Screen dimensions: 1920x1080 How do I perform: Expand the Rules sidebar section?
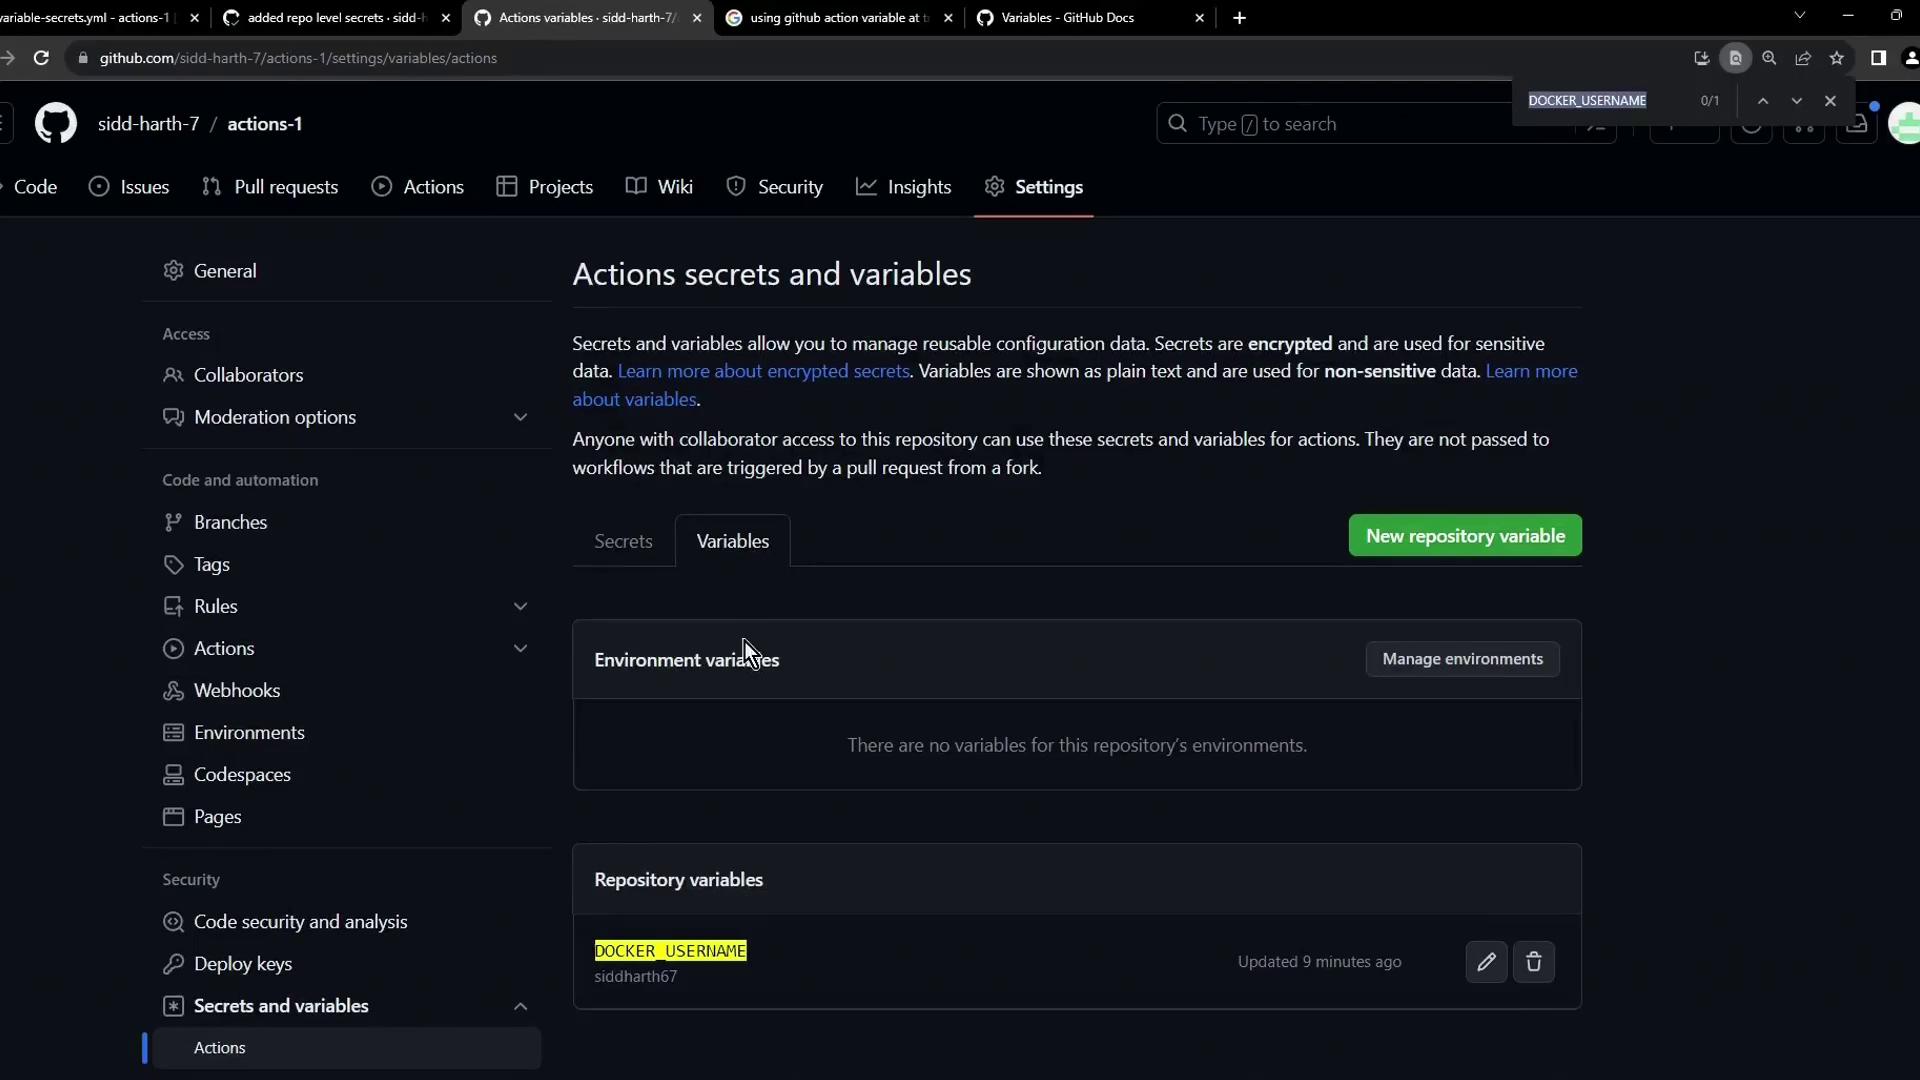click(x=520, y=606)
